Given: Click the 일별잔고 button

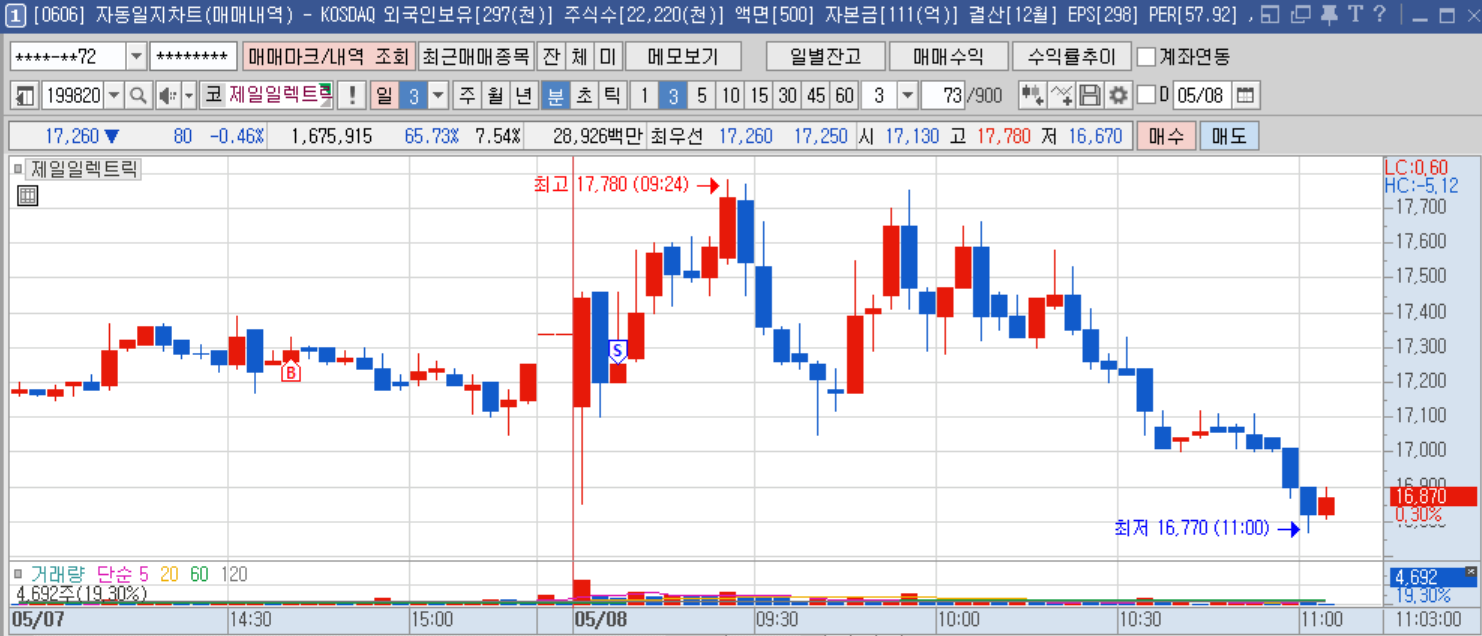Looking at the screenshot, I should (x=824, y=56).
